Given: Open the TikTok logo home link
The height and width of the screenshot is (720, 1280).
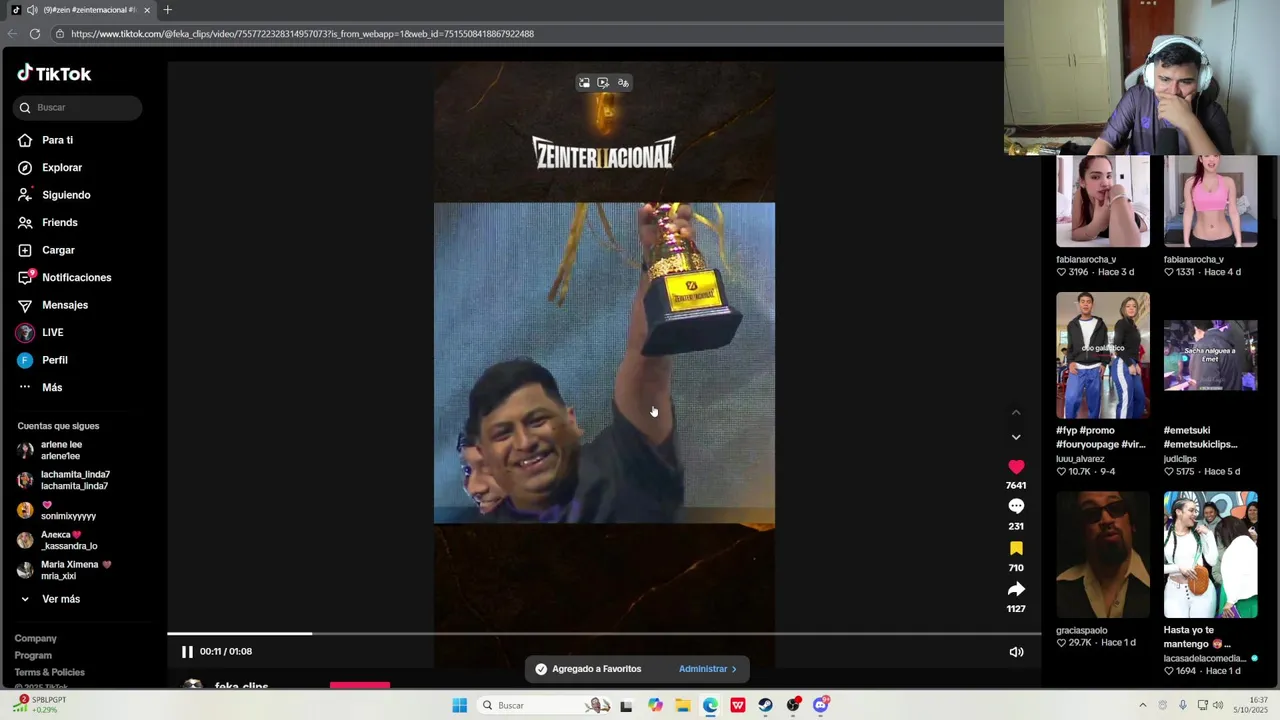Looking at the screenshot, I should 54,73.
